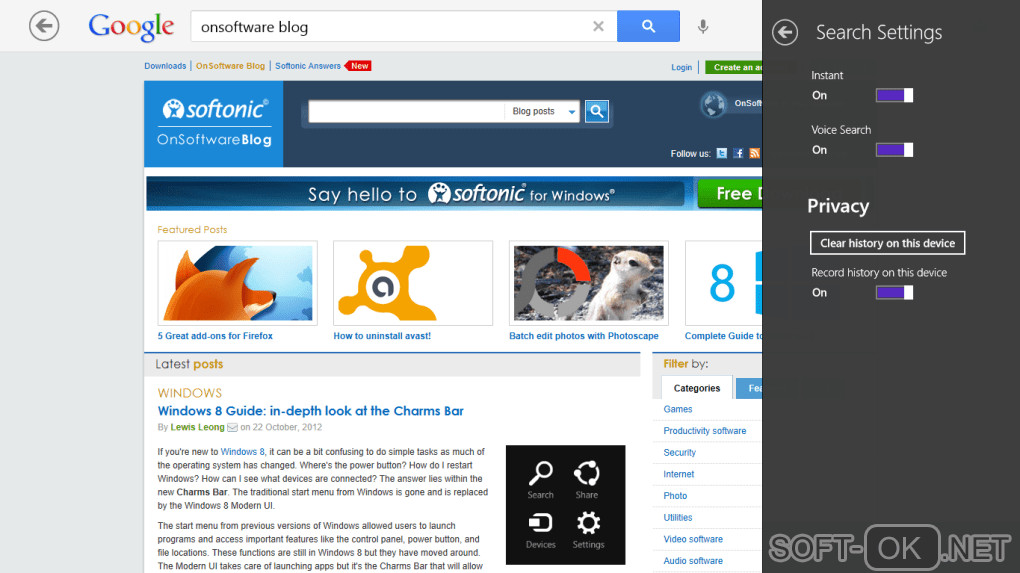The height and width of the screenshot is (573, 1020).
Task: Click the Create an account button
Action: [733, 67]
